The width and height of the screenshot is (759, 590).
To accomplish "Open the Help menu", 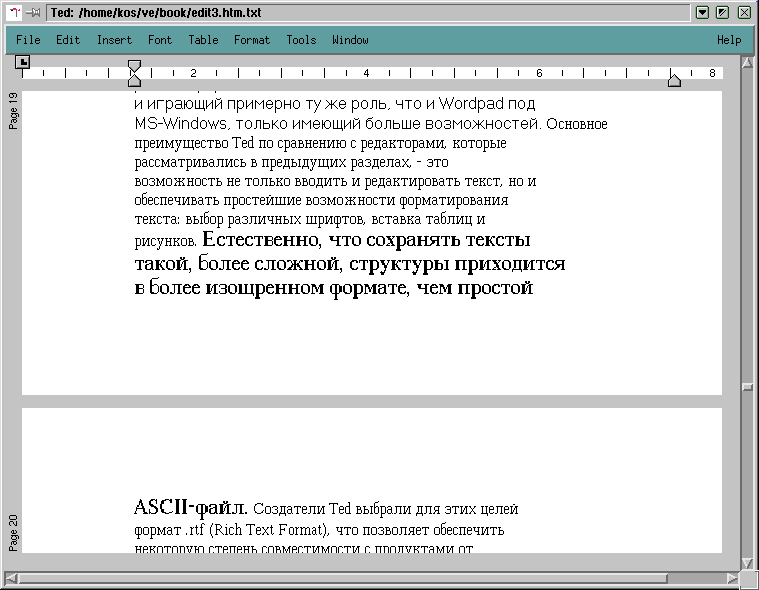I will 729,40.
